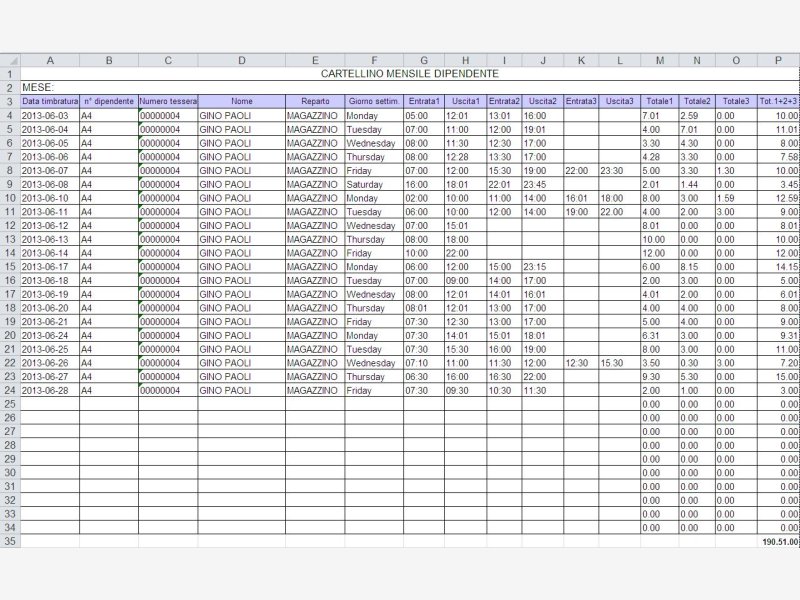
Task: Select column A header
Action: 50,60
